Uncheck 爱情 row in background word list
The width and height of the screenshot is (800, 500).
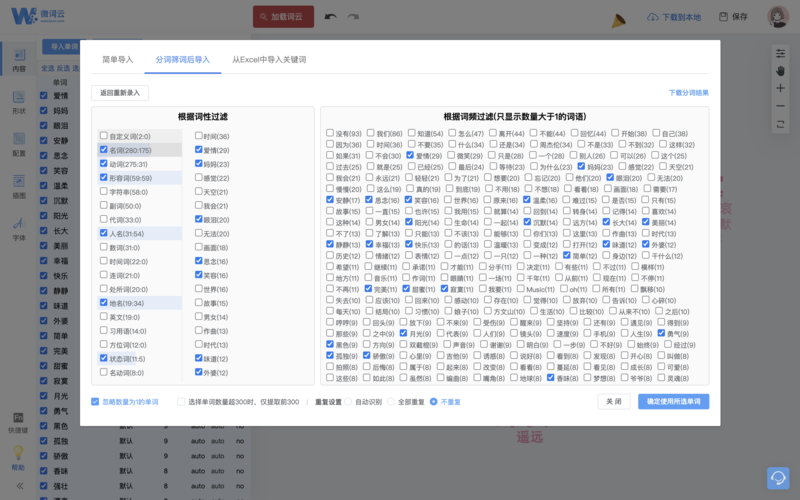pos(44,95)
